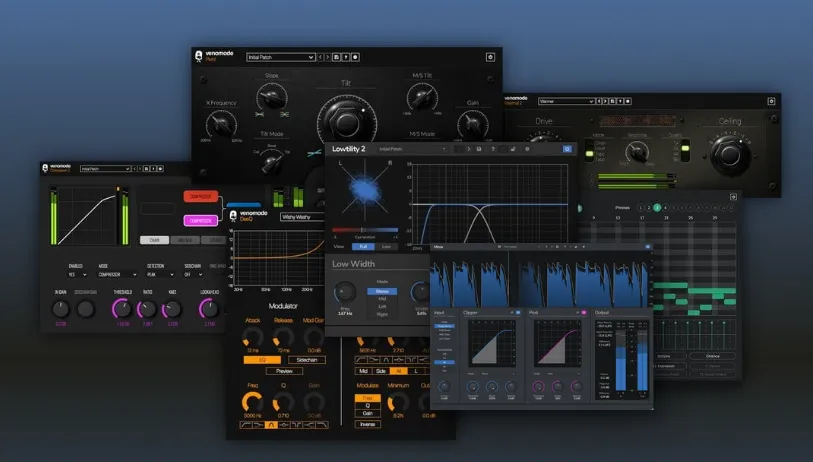Screen dimensions: 813x462
Task: Go to previous preset in Pivot plugin
Action: pyautogui.click(x=320, y=57)
